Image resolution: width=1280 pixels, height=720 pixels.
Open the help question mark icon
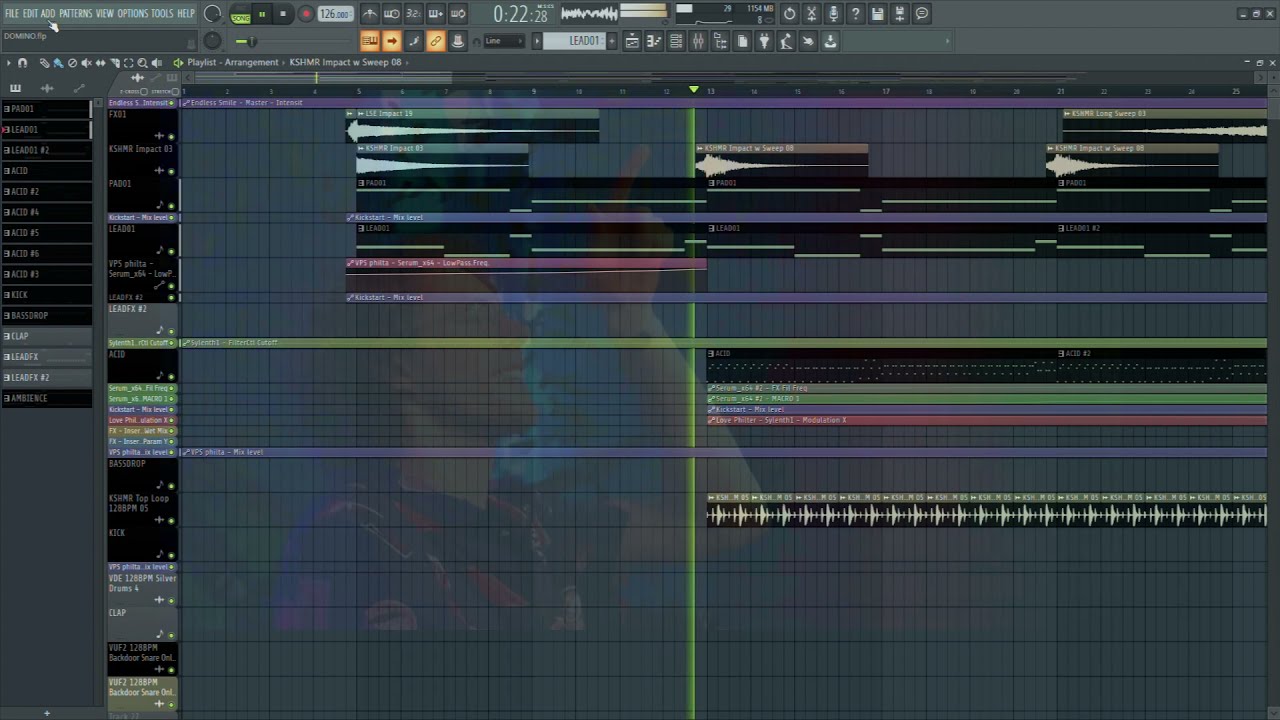point(856,14)
